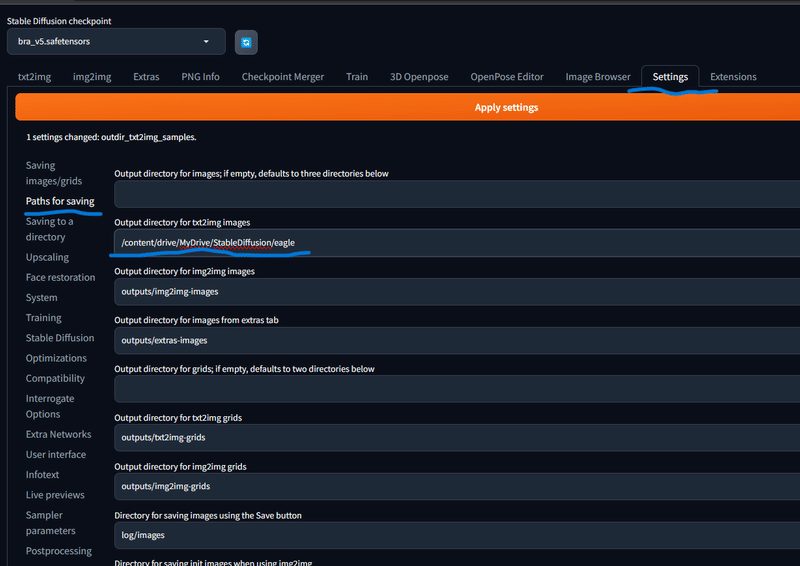The width and height of the screenshot is (800, 566).
Task: Open the Training settings section
Action: 43,317
